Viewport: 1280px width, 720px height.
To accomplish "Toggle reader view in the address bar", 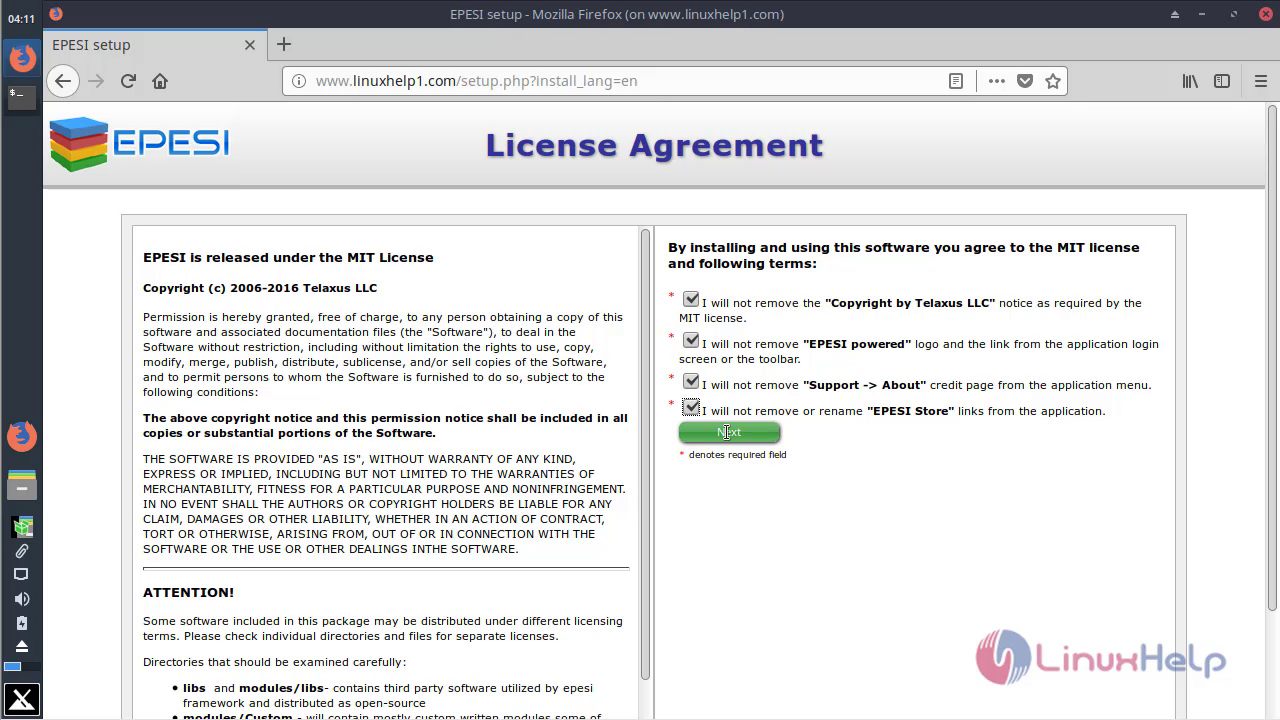I will (956, 81).
